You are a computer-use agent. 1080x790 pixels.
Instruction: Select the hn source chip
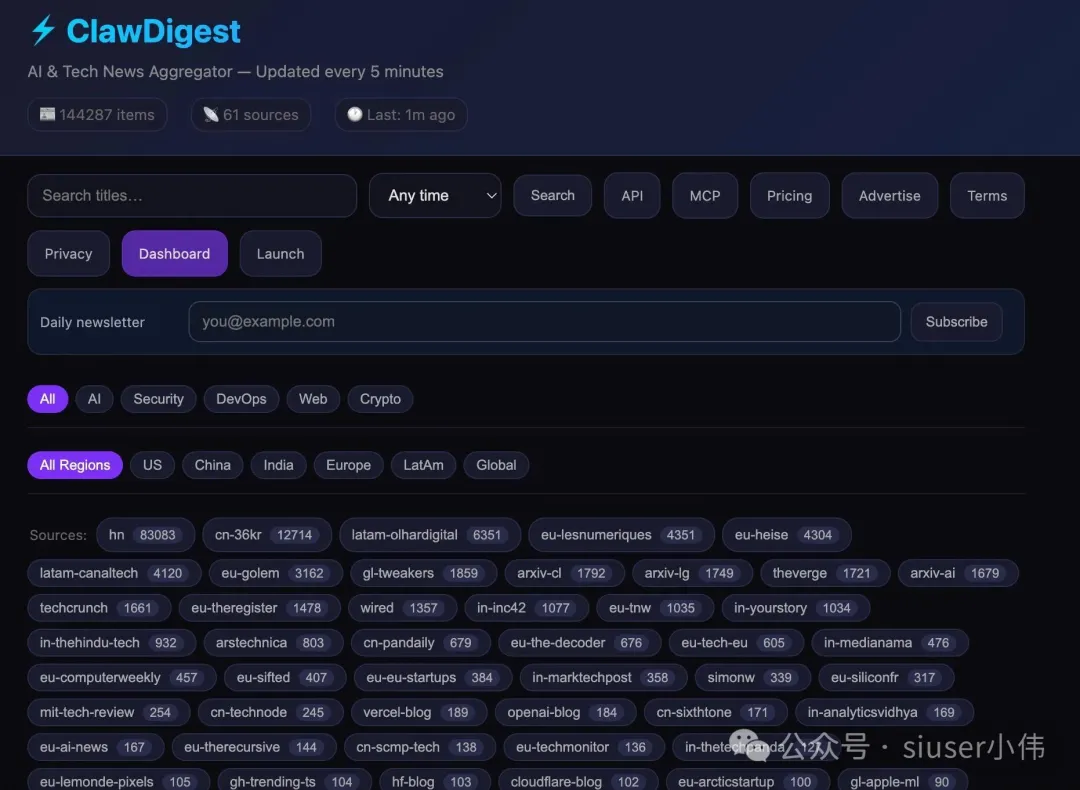pyautogui.click(x=145, y=535)
